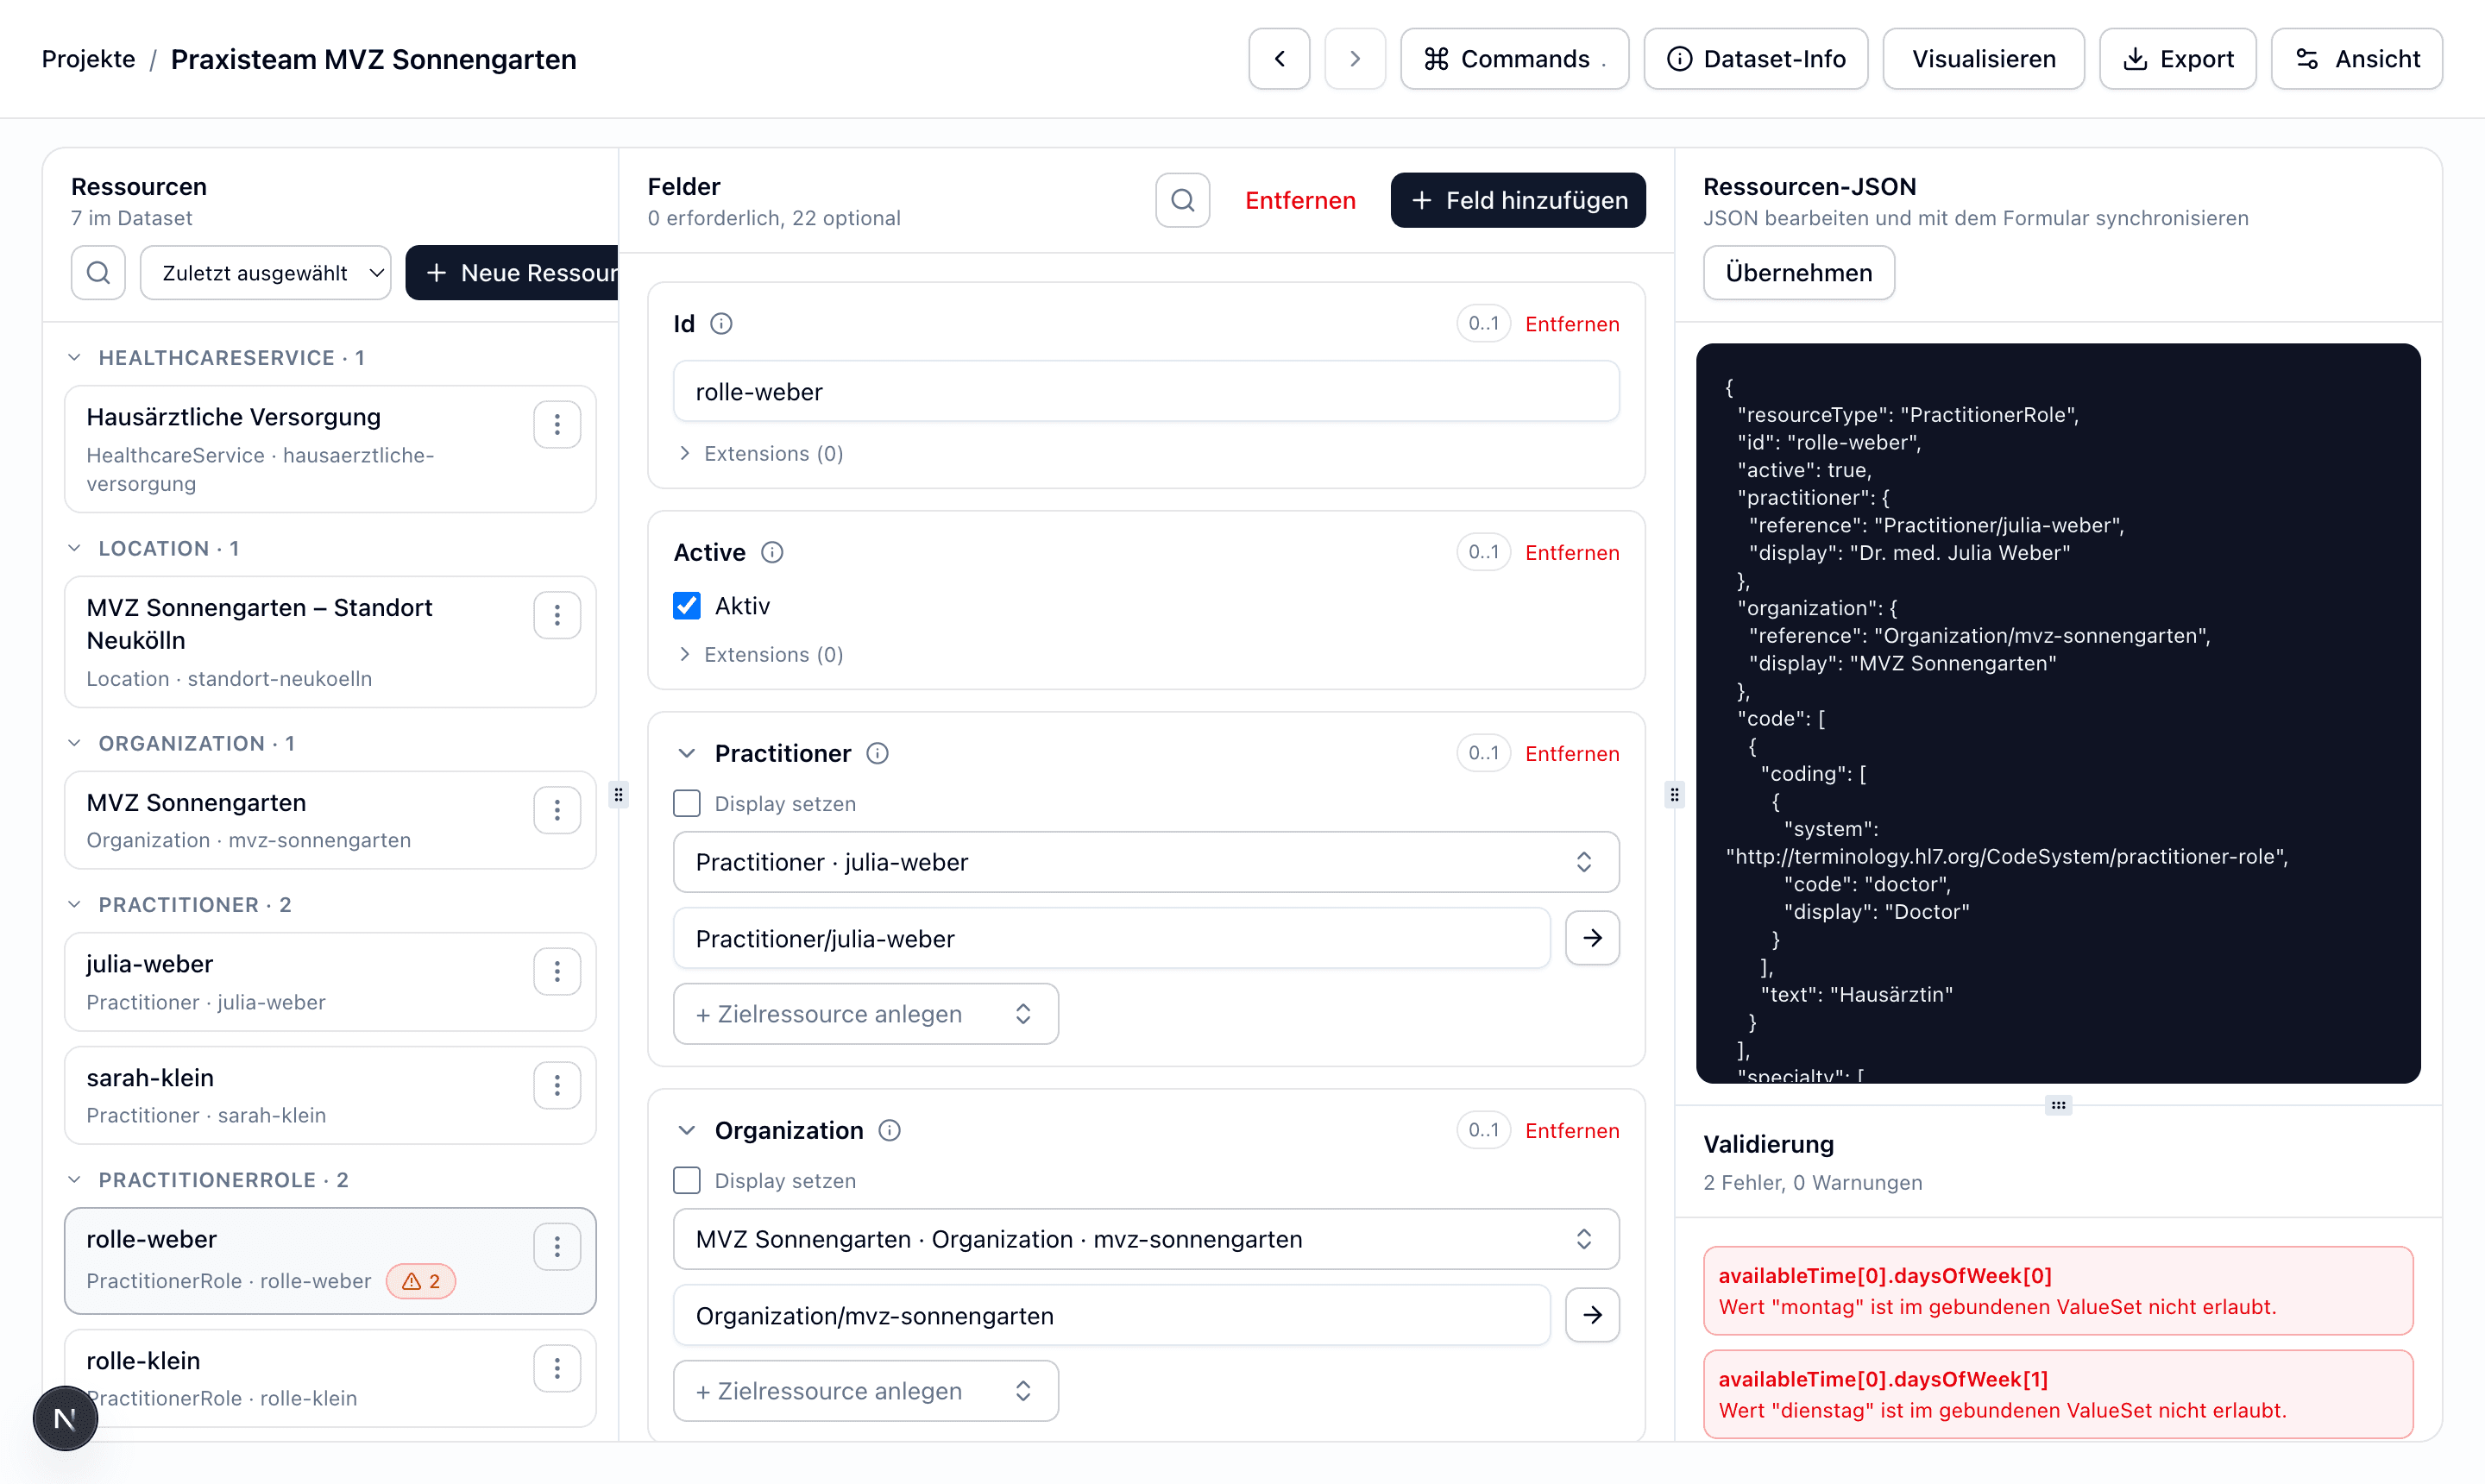Collapse the Organization field section
The width and height of the screenshot is (2485, 1484).
687,1131
